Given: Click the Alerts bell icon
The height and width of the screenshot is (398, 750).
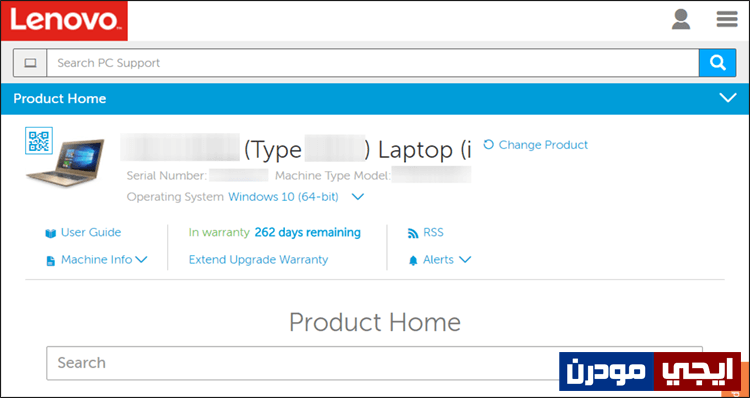Looking at the screenshot, I should click(x=413, y=261).
